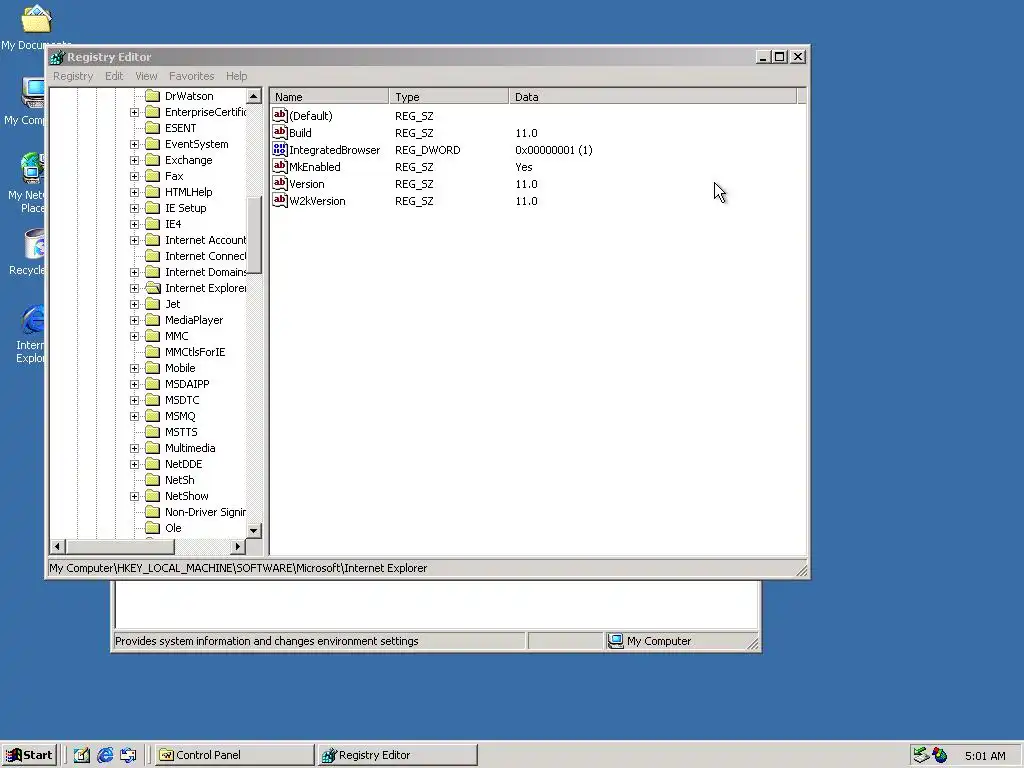Select the ESENT key folder icon
Viewport: 1024px width, 768px height.
click(x=152, y=128)
